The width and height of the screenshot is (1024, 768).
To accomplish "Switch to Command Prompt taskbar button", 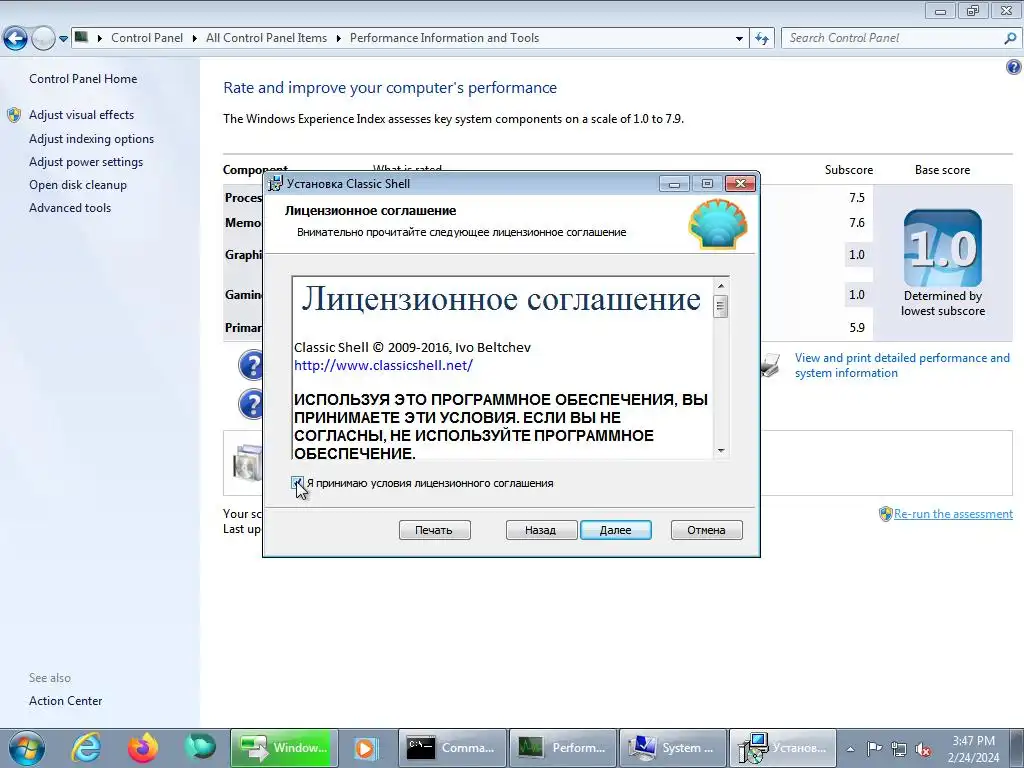I will 452,748.
